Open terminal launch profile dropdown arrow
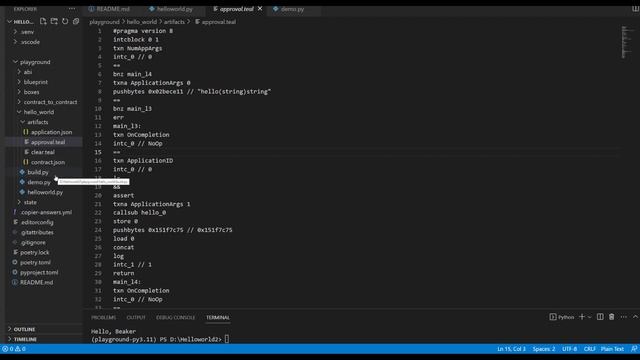The image size is (640, 360). point(589,317)
